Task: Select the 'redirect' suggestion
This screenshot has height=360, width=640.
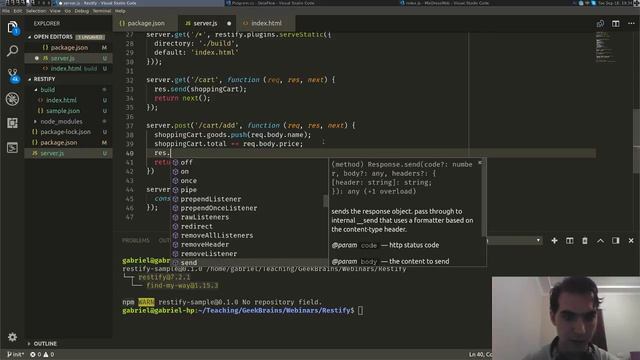Action: tap(249, 227)
